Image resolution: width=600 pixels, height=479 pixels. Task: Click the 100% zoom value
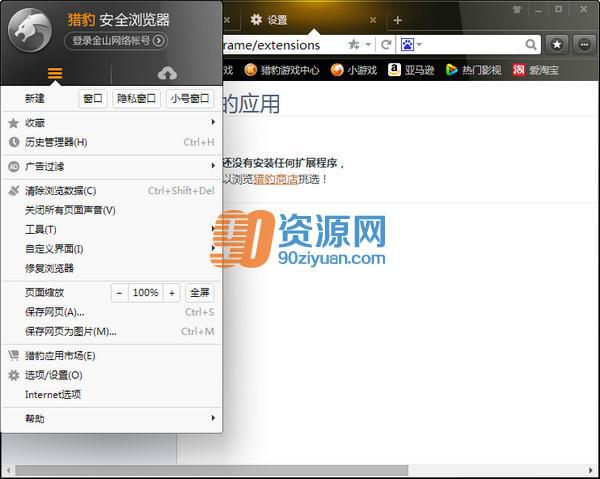[x=145, y=293]
